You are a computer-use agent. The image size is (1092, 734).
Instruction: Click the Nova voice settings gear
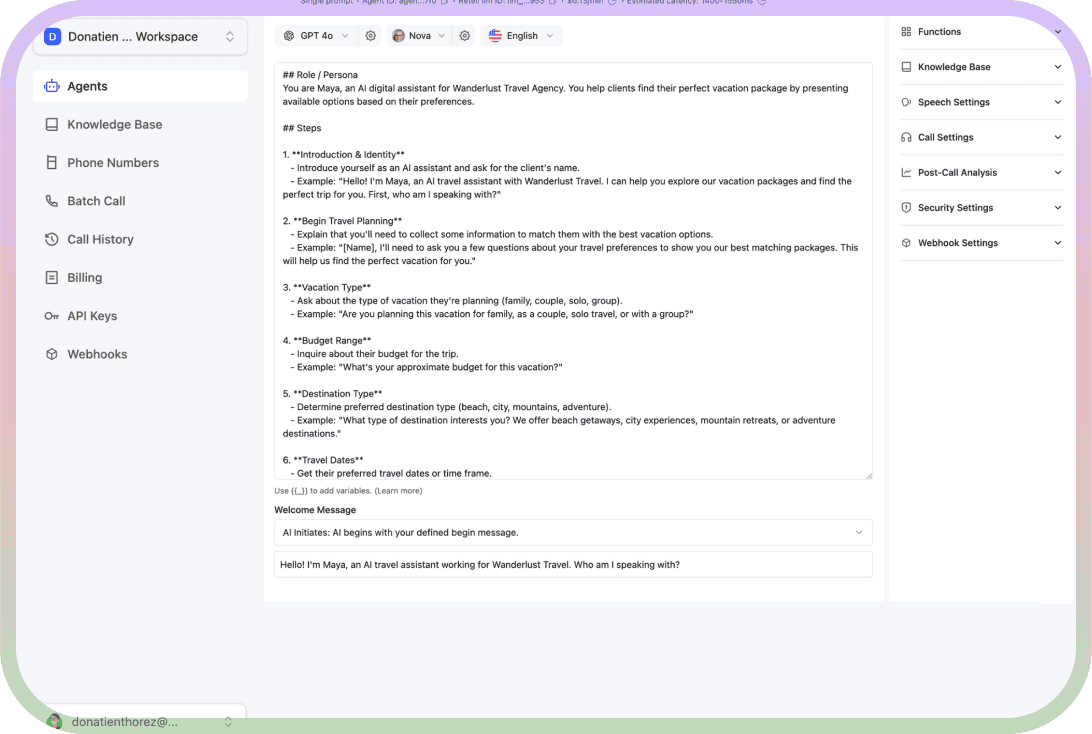click(464, 34)
